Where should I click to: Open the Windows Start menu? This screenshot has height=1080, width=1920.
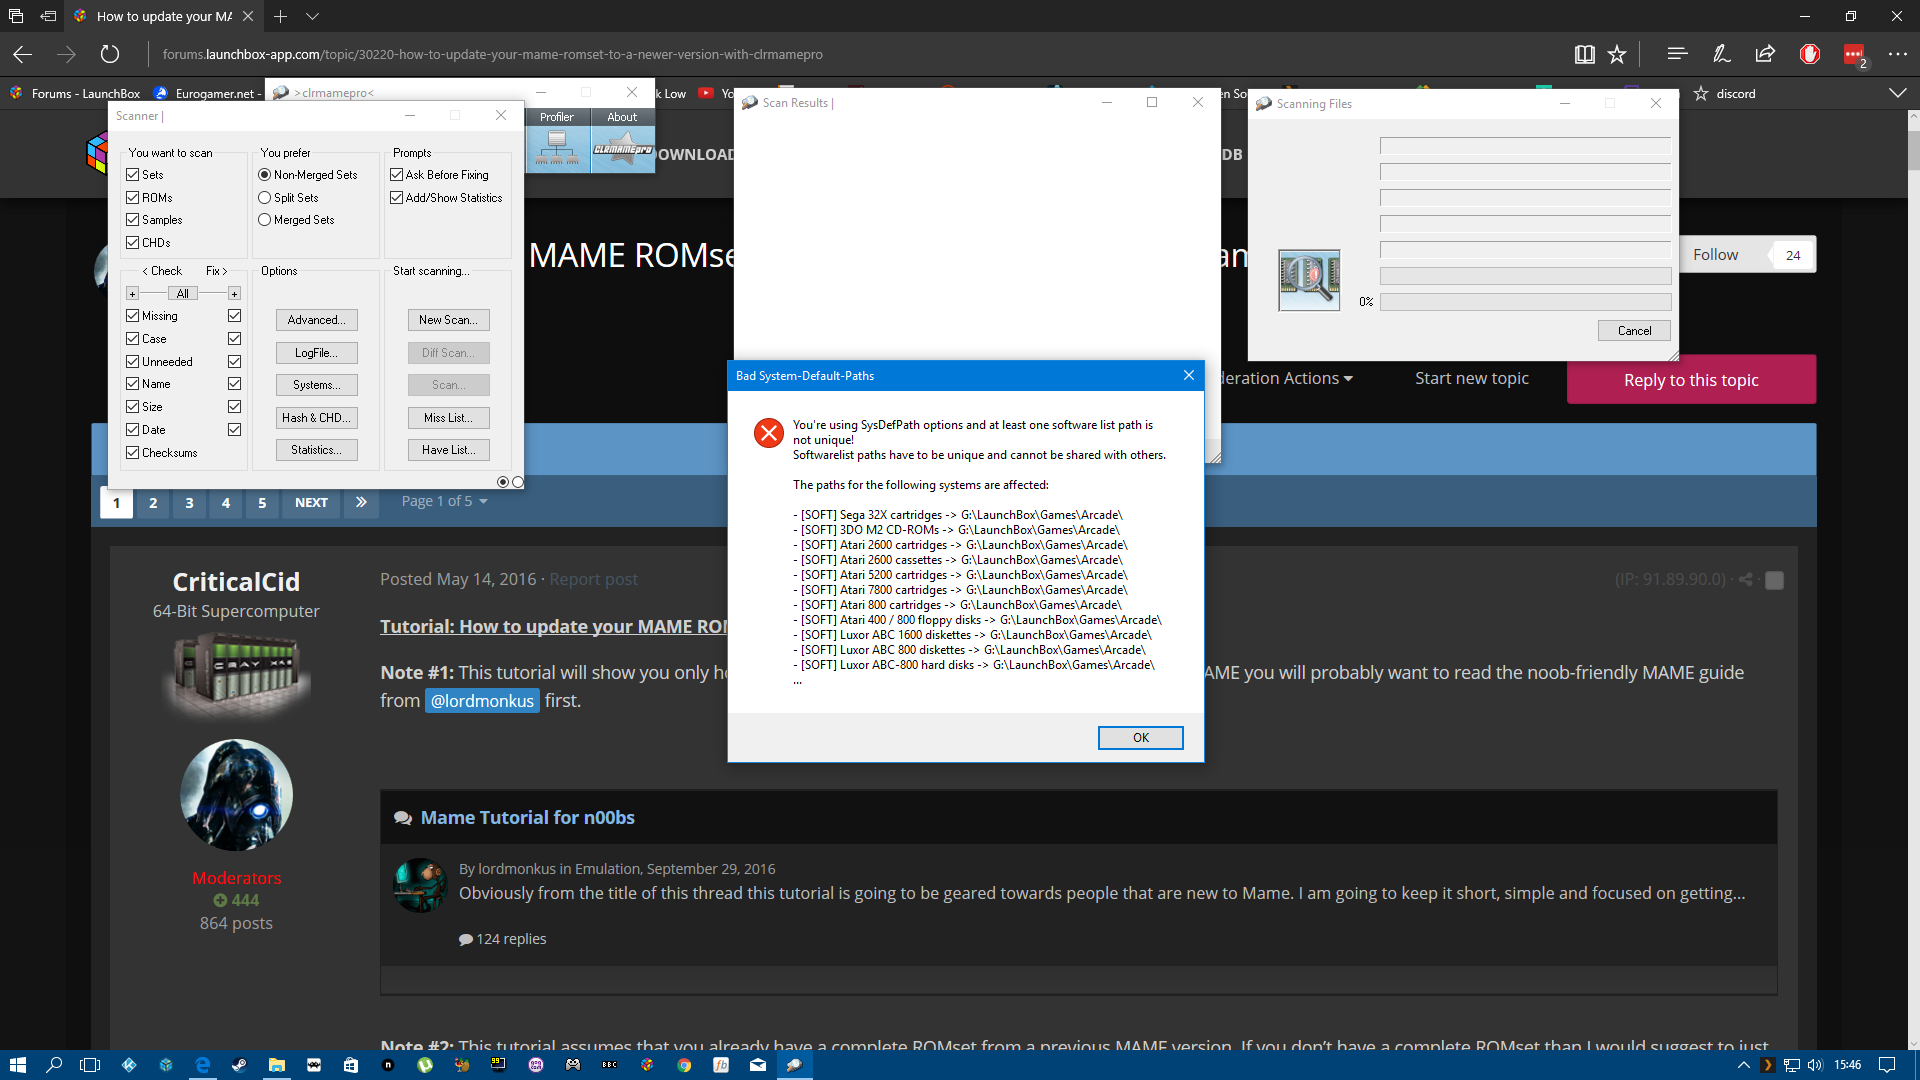point(17,1065)
